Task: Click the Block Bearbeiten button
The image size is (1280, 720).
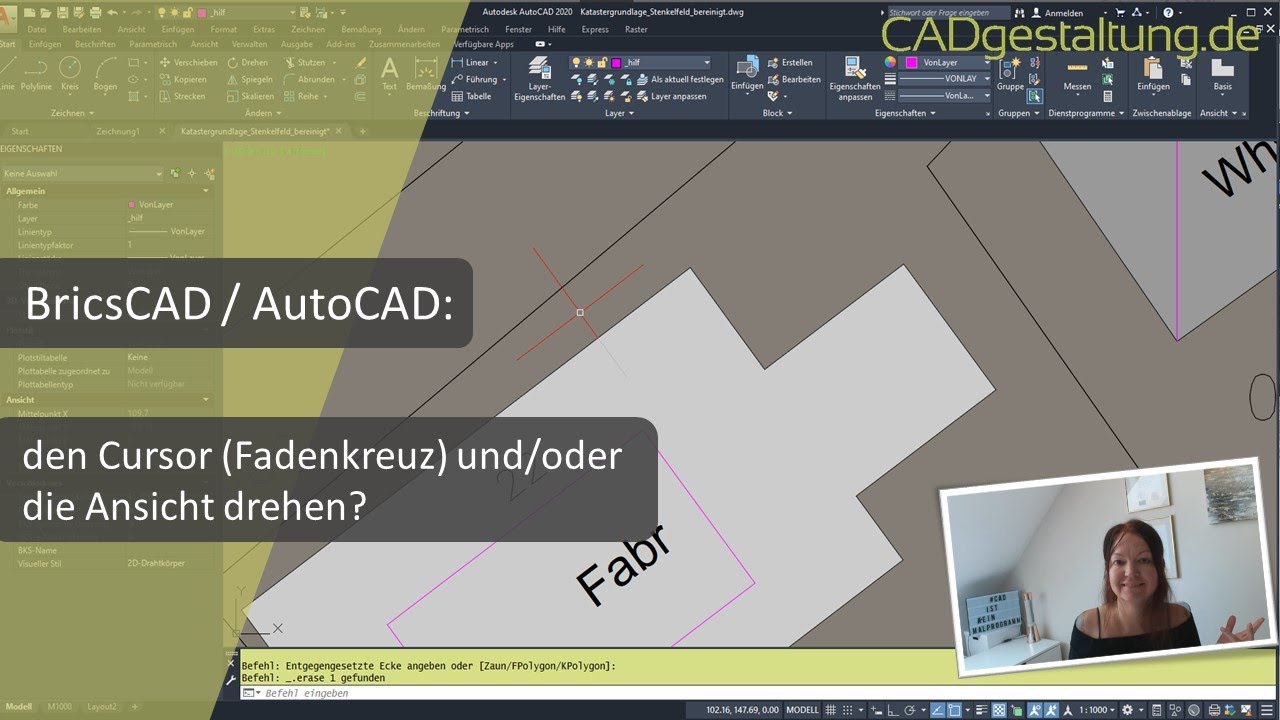Action: pyautogui.click(x=794, y=79)
